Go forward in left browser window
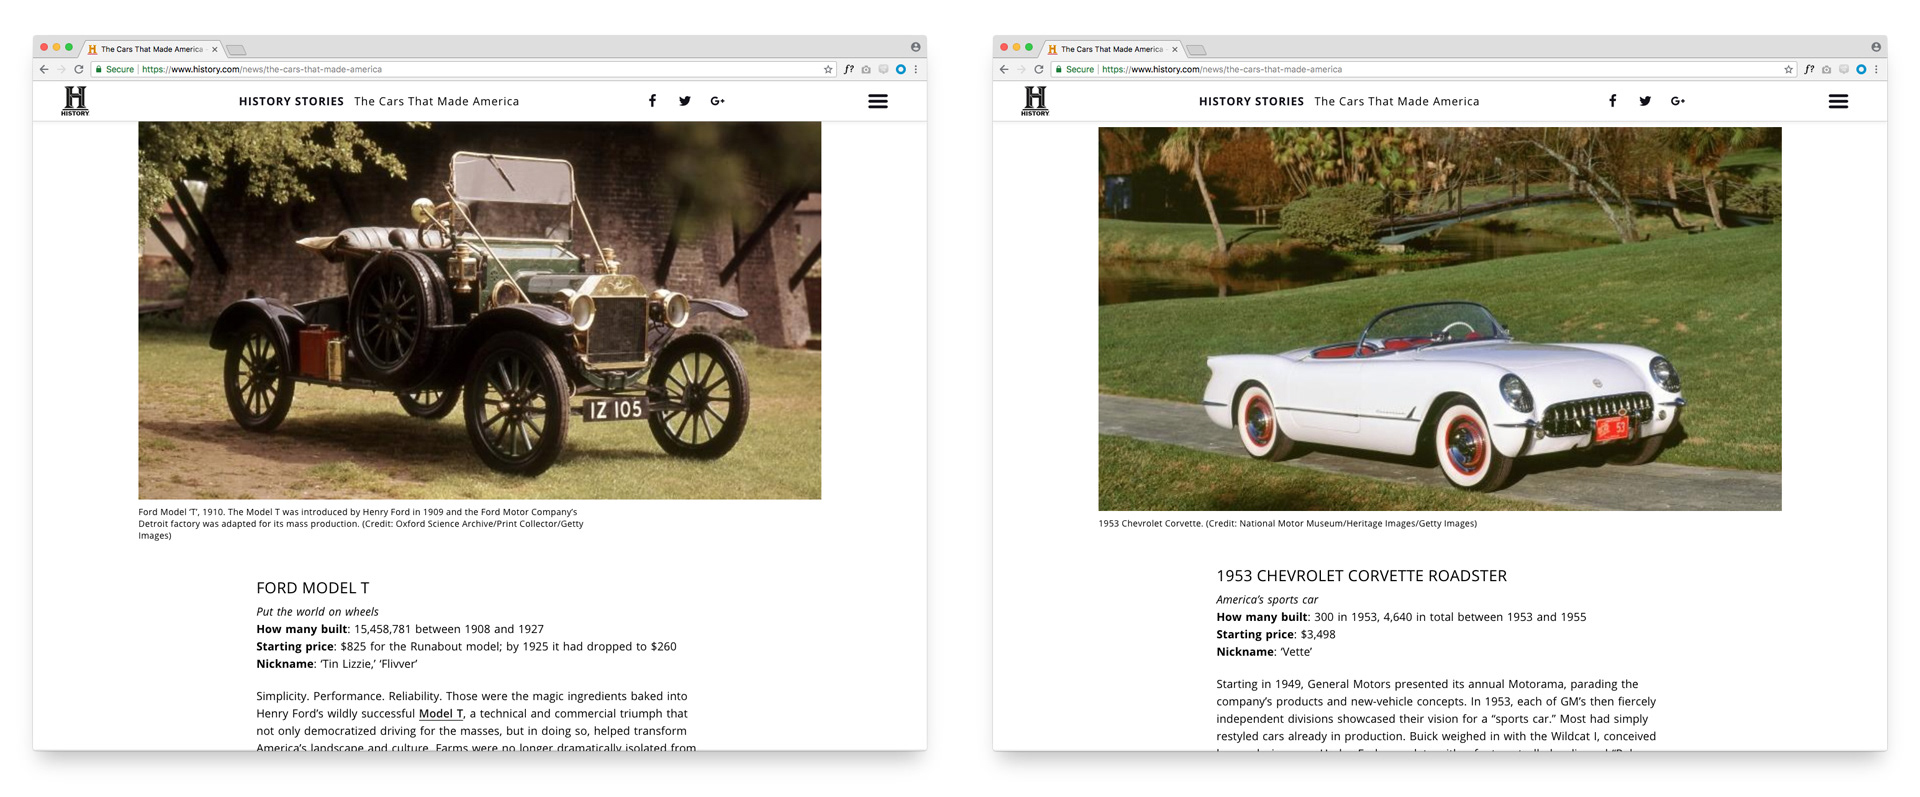Screen dimensions: 1920x797 click(x=61, y=69)
